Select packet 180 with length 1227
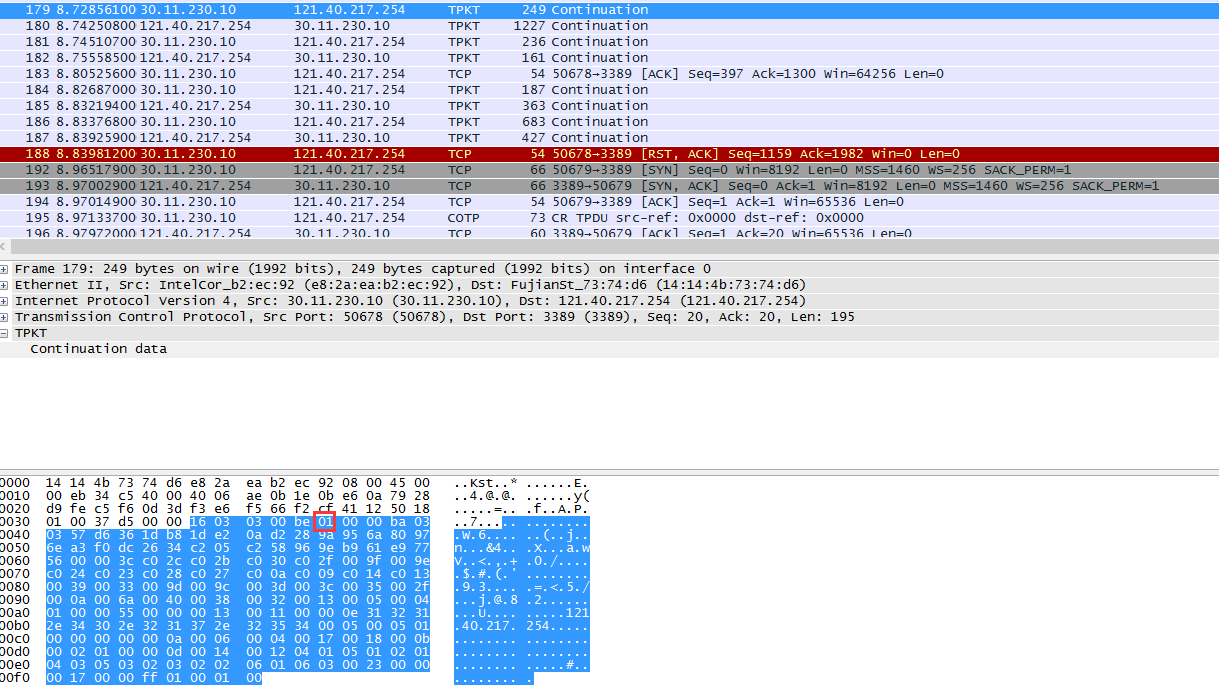Viewport: 1219px width, 685px height. tap(609, 25)
